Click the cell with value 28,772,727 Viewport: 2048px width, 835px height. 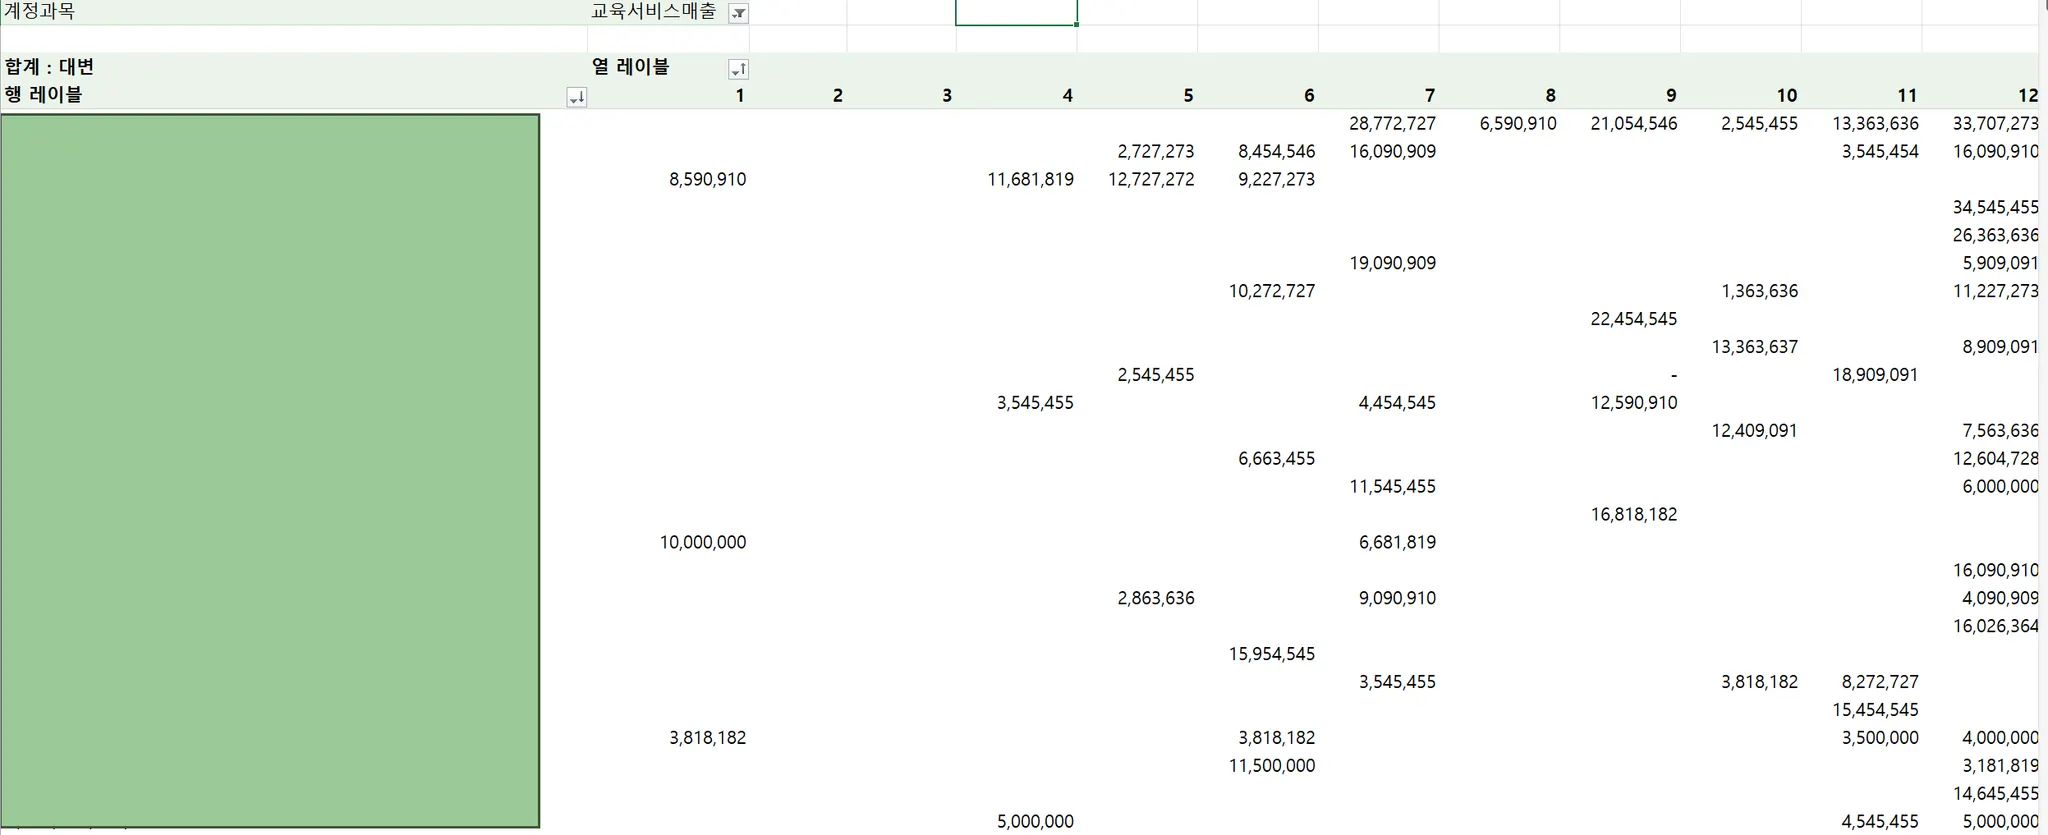1392,124
